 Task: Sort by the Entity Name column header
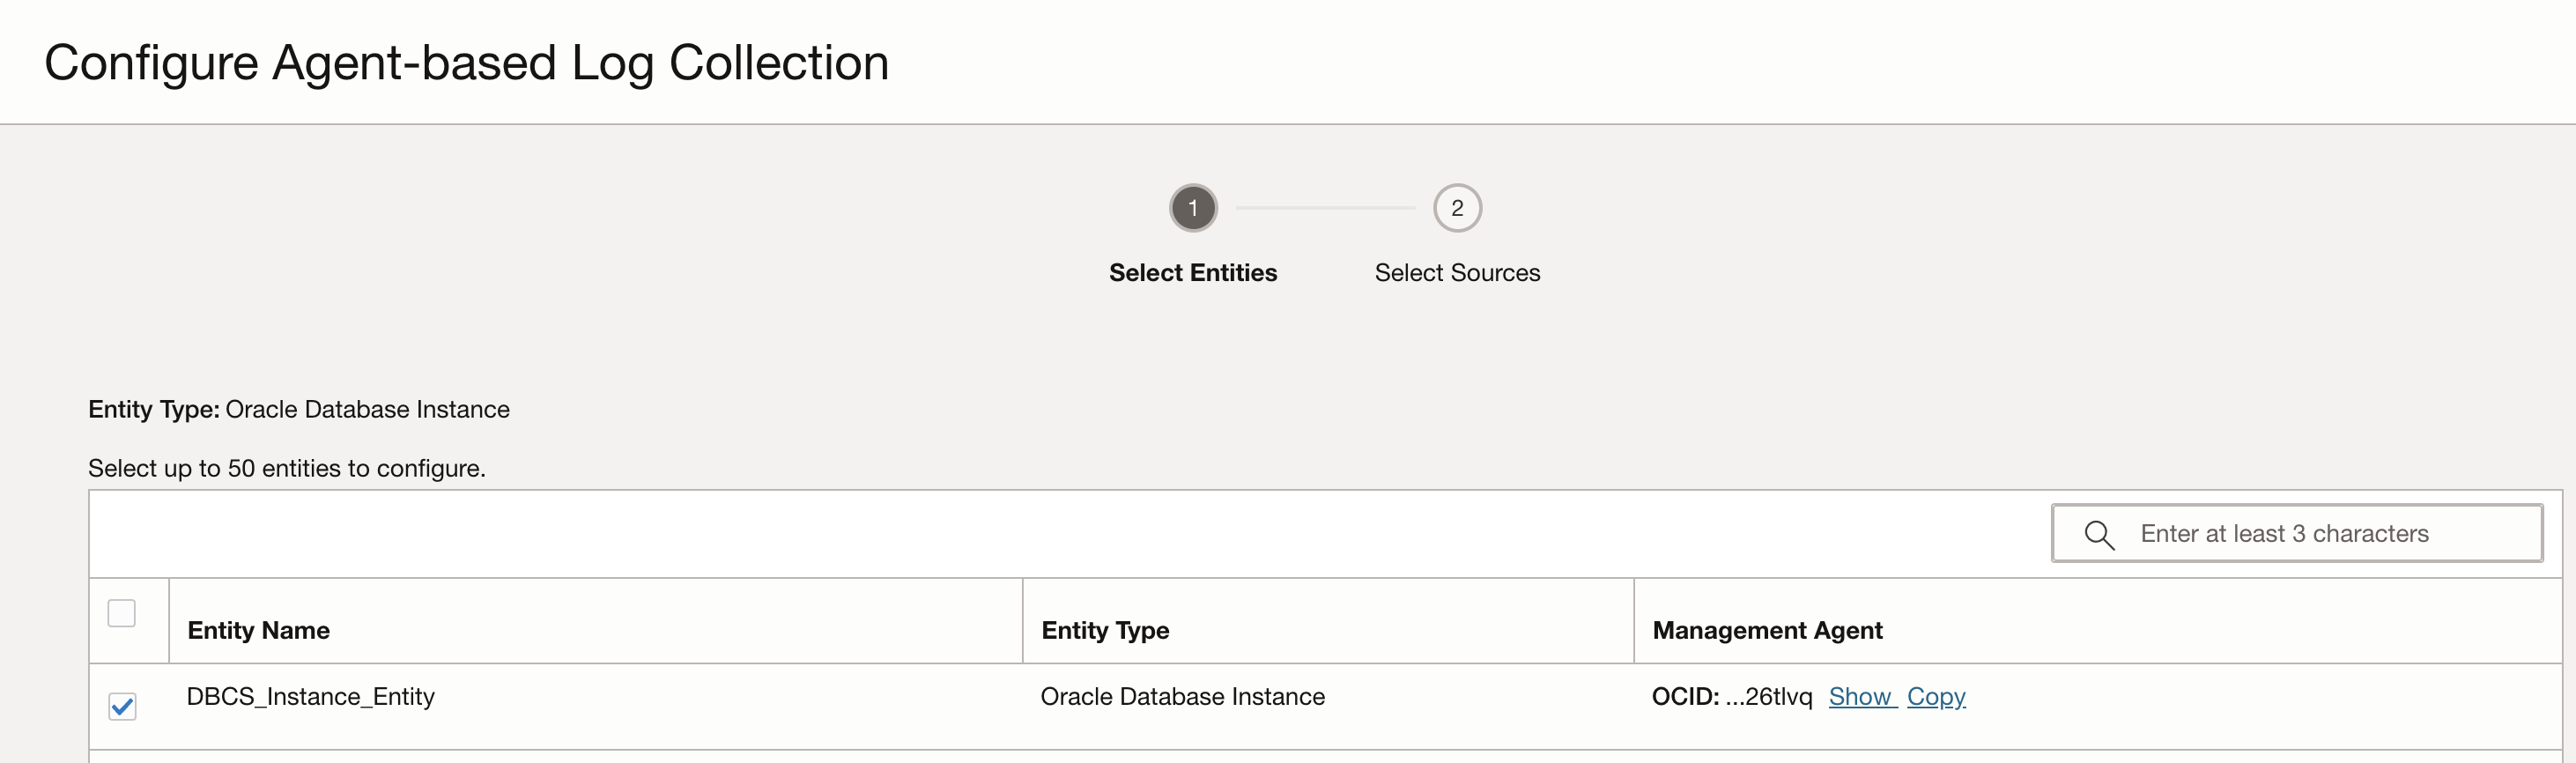259,630
